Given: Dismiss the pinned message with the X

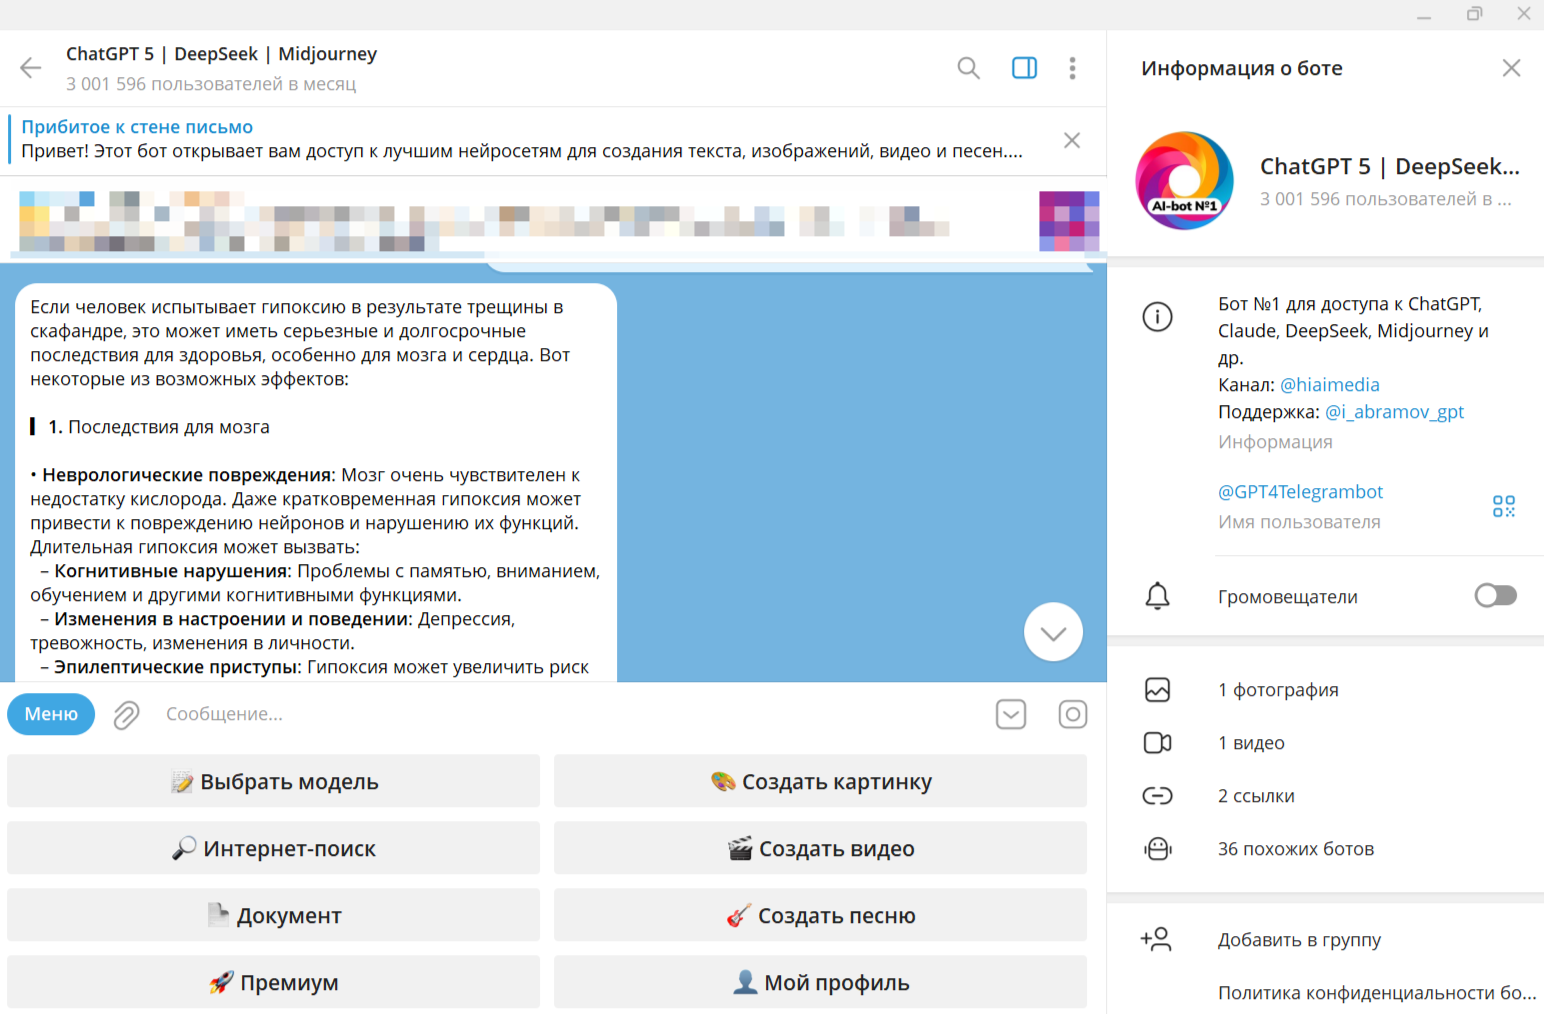Looking at the screenshot, I should coord(1071,140).
